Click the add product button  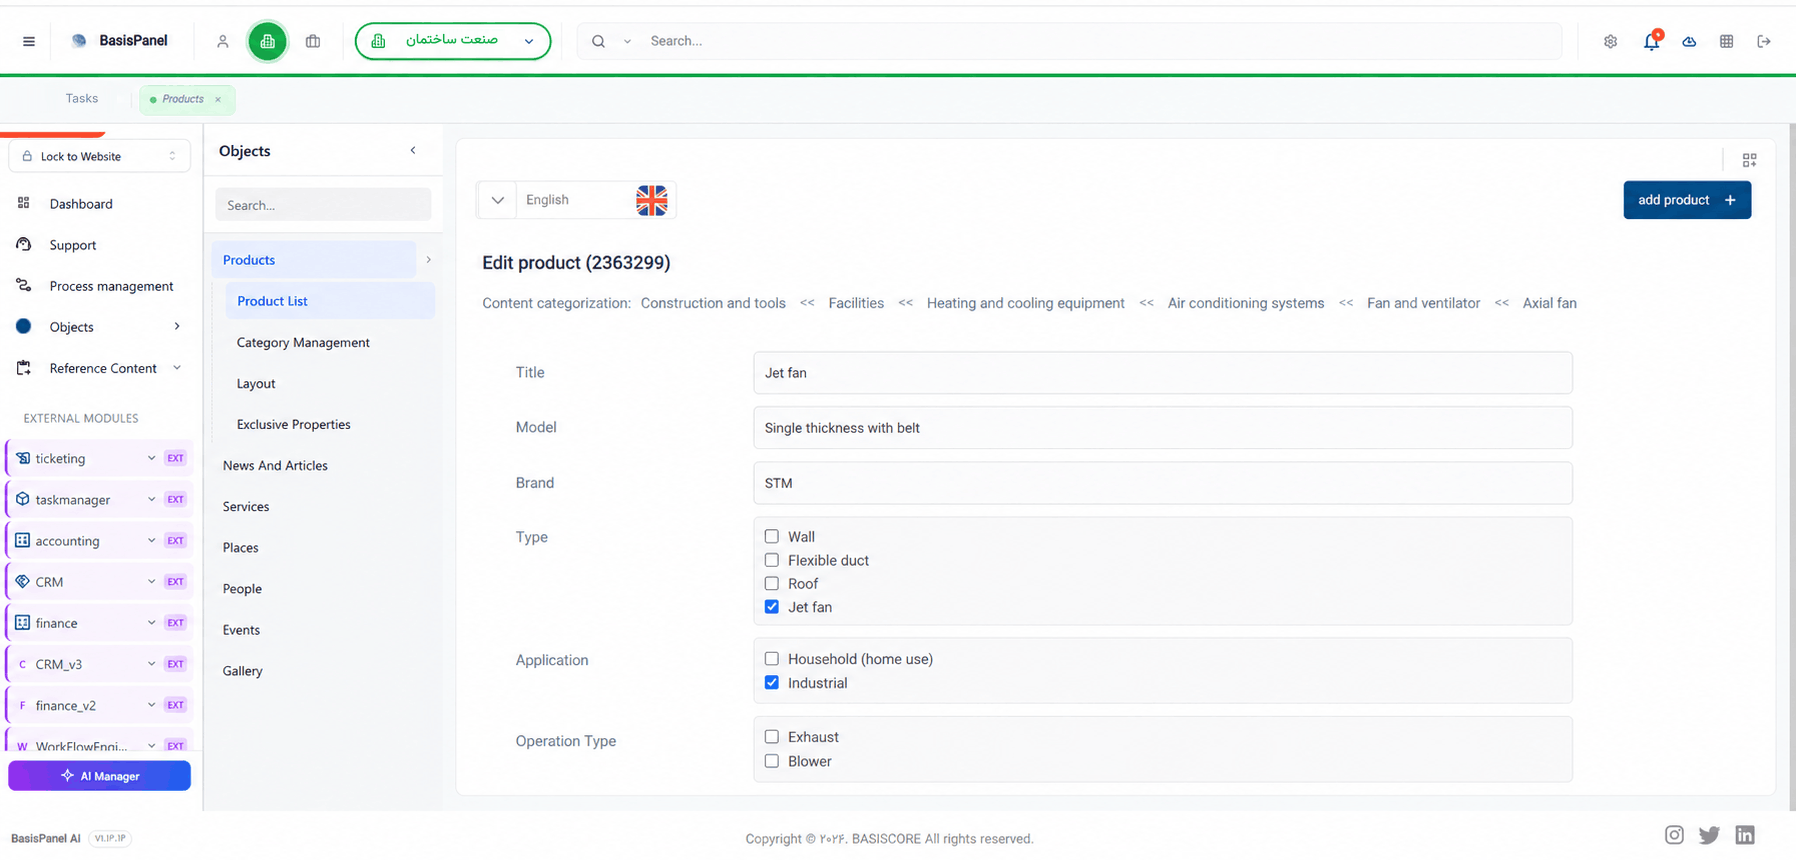1686,200
